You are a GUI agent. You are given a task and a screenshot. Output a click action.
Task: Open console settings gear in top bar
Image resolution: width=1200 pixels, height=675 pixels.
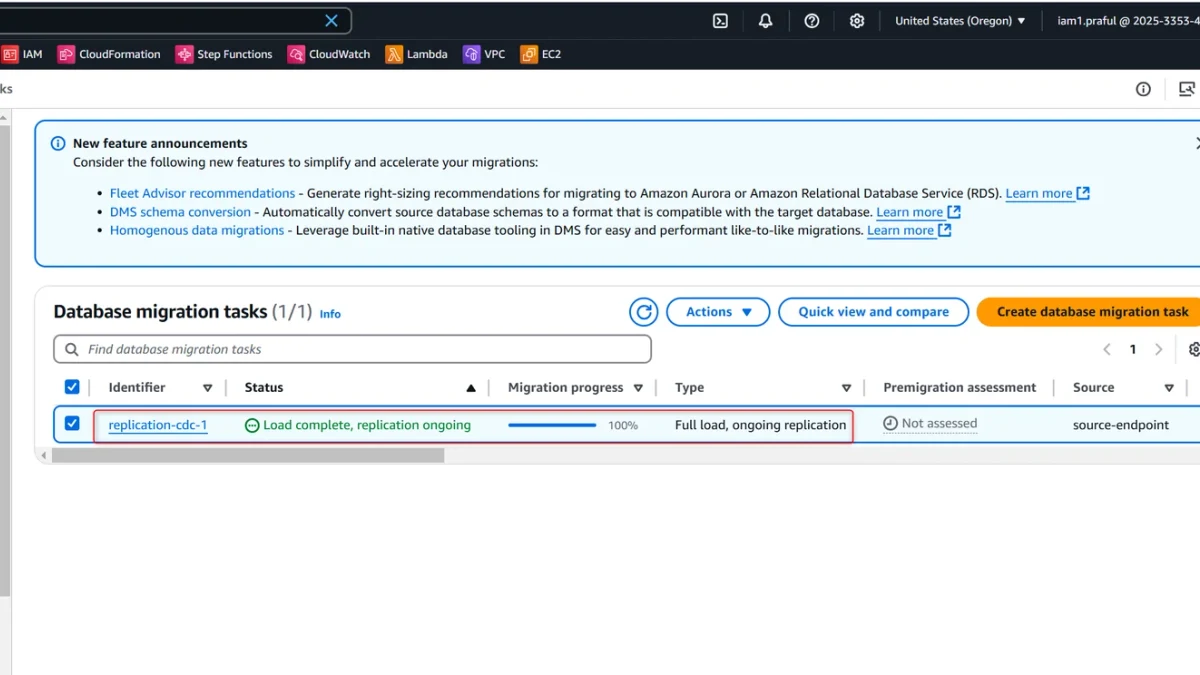click(x=857, y=21)
